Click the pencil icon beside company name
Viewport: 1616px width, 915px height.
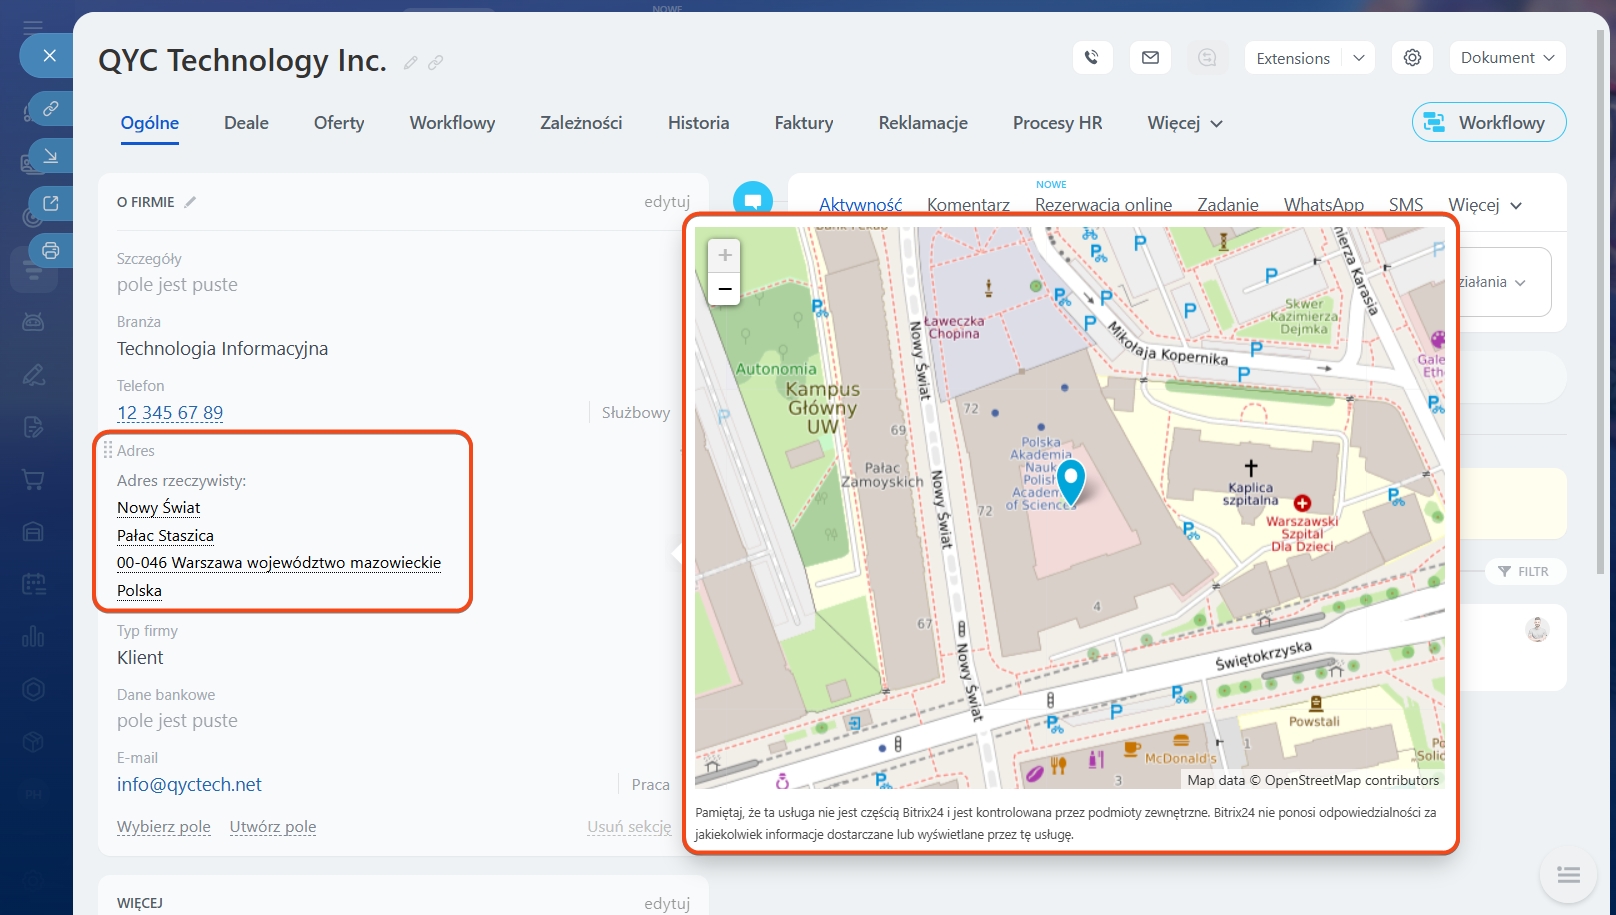(x=410, y=63)
